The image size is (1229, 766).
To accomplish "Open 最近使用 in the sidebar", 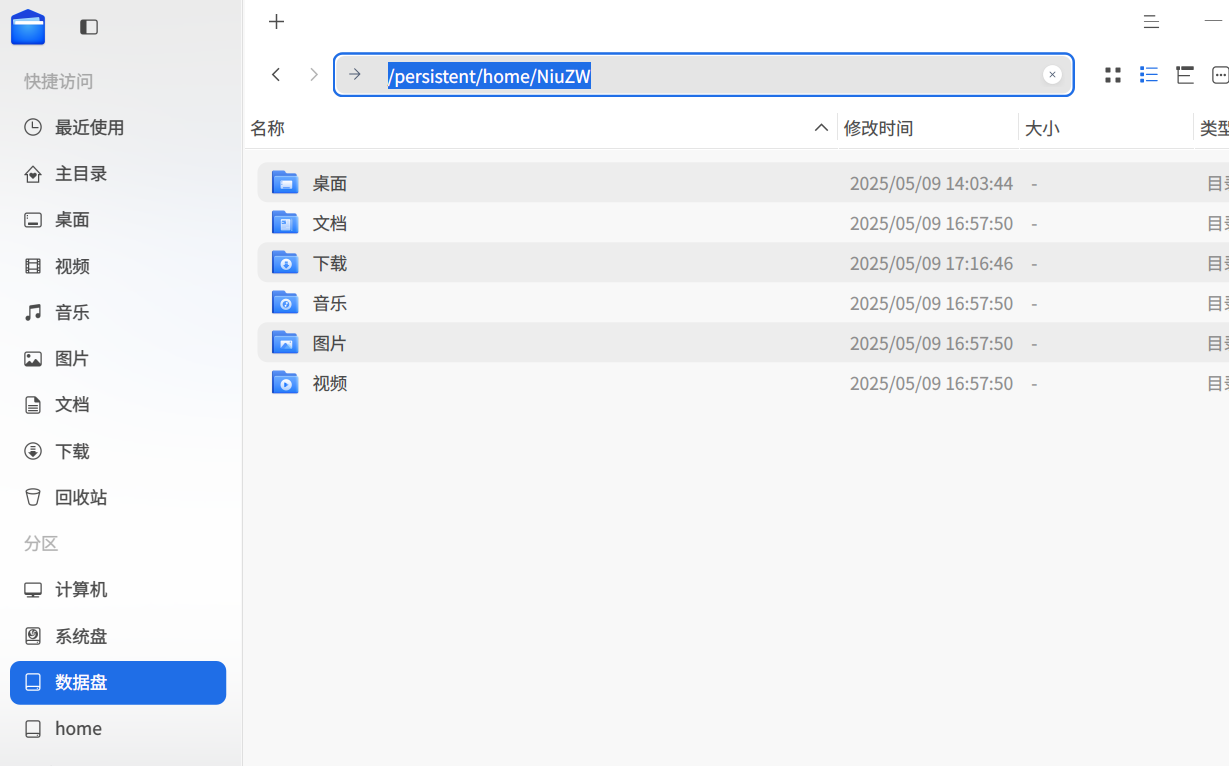I will (118, 128).
